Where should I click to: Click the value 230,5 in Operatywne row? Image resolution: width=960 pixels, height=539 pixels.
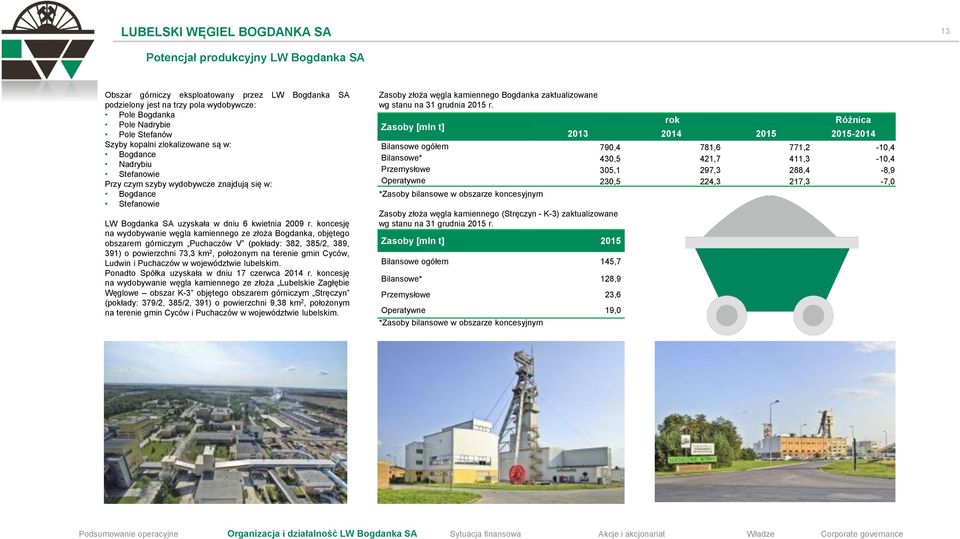point(610,181)
